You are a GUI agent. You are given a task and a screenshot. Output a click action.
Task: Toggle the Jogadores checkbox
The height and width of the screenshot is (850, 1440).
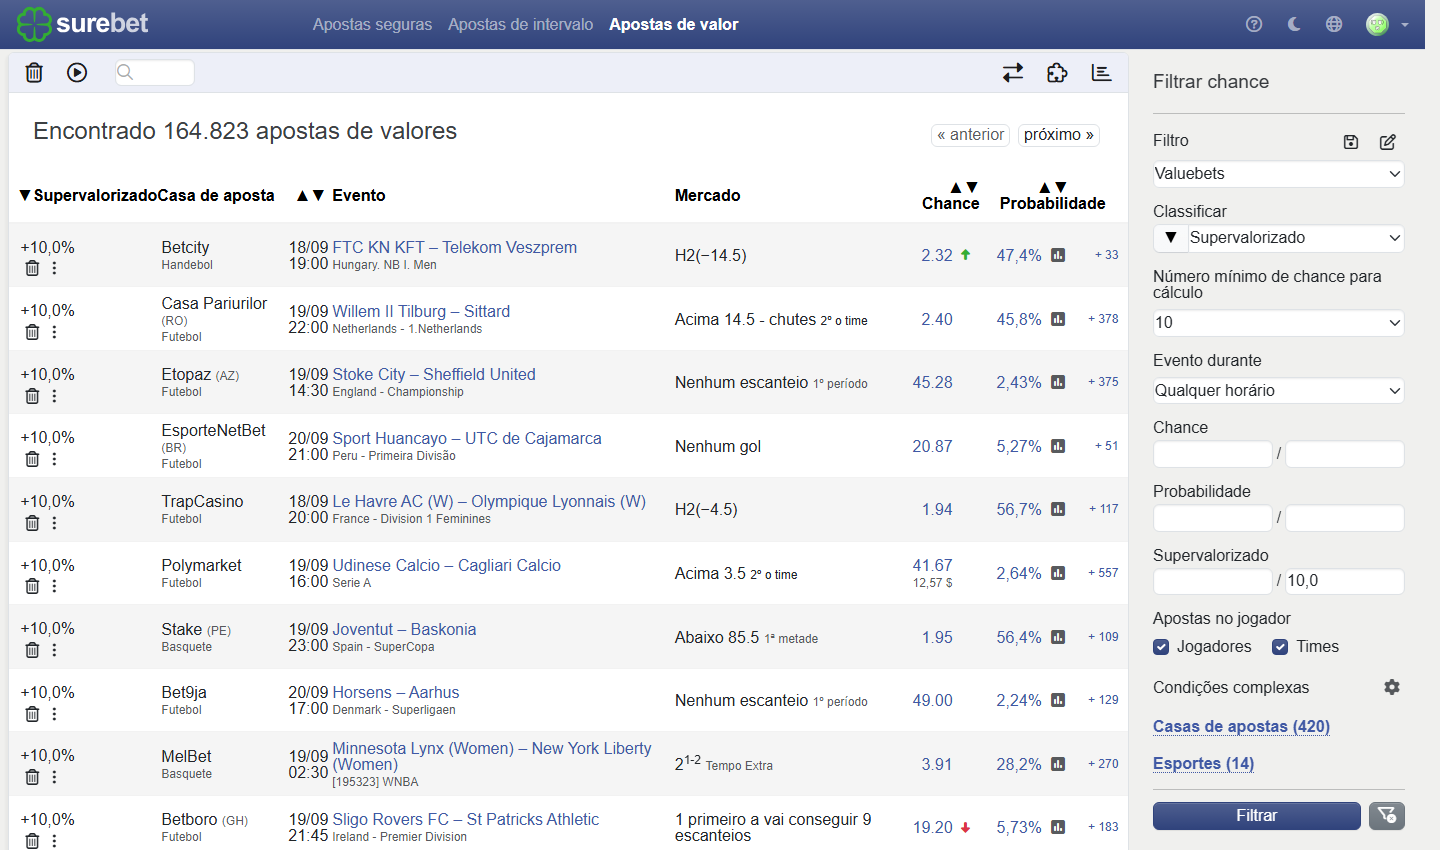[x=1161, y=647]
